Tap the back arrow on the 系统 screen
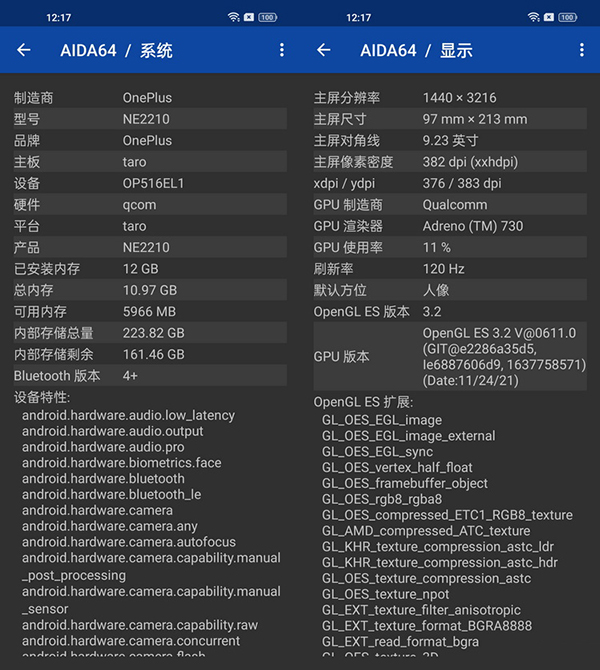Image resolution: width=600 pixels, height=670 pixels. [24, 50]
